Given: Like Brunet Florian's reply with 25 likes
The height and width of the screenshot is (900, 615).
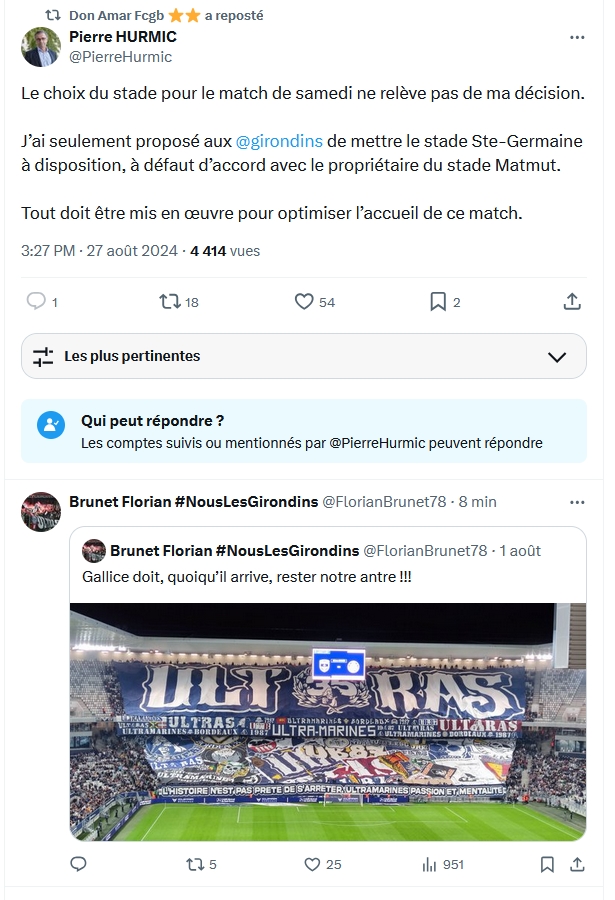Looking at the screenshot, I should click(x=312, y=864).
